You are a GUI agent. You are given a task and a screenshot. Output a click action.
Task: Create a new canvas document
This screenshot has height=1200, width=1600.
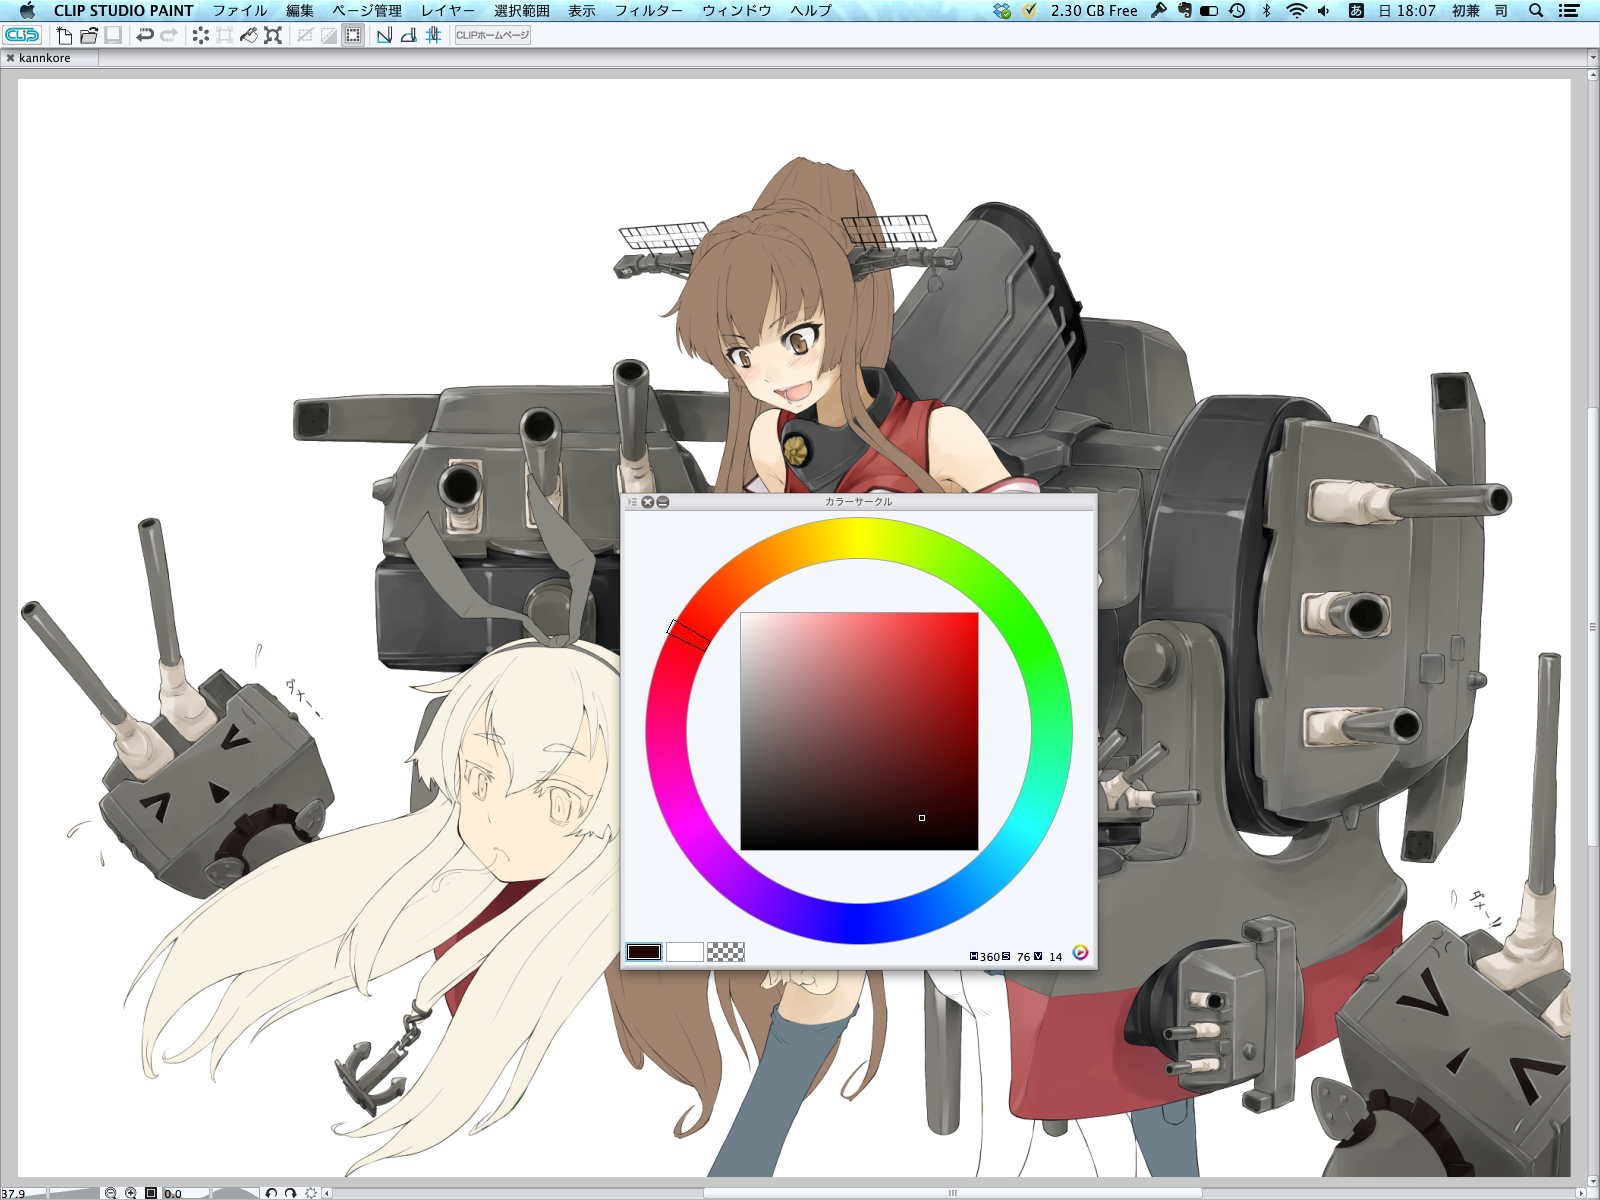[x=64, y=35]
